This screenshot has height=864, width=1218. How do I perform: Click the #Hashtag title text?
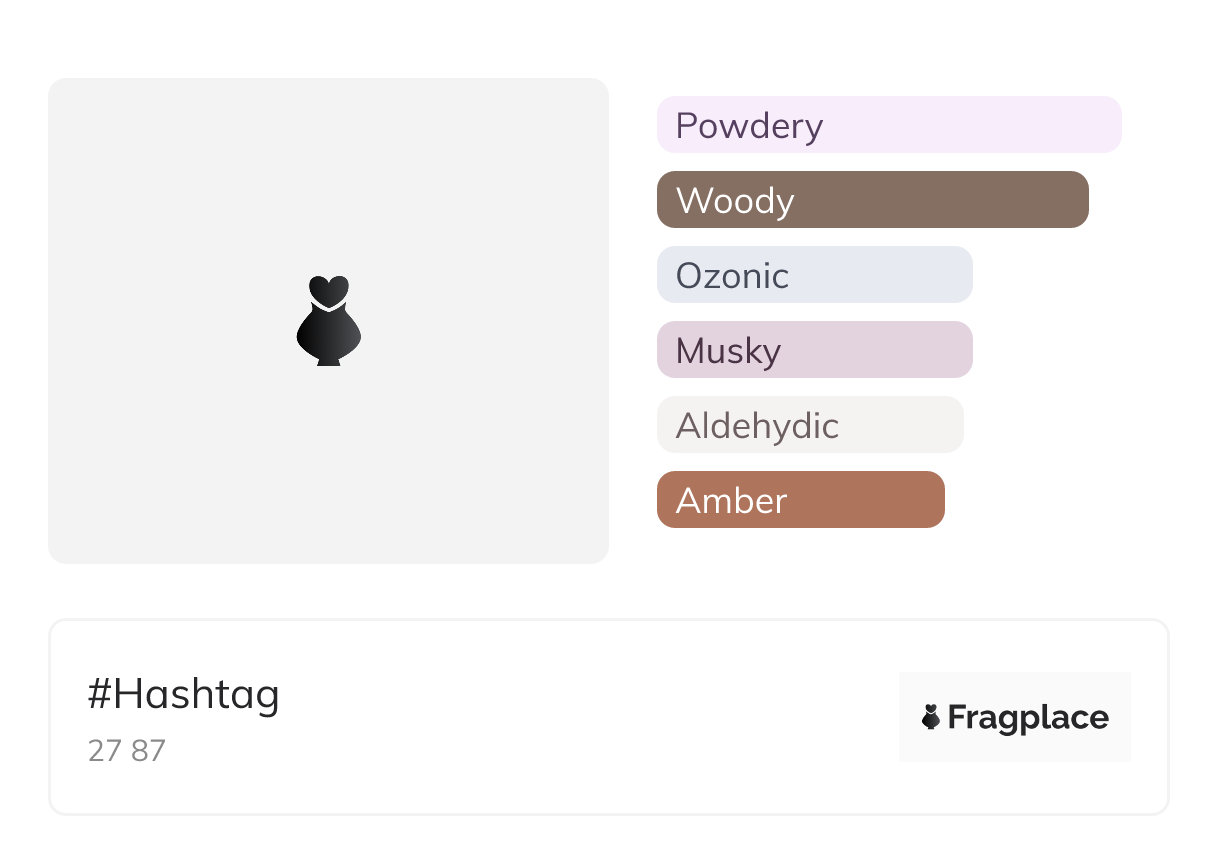[x=184, y=694]
